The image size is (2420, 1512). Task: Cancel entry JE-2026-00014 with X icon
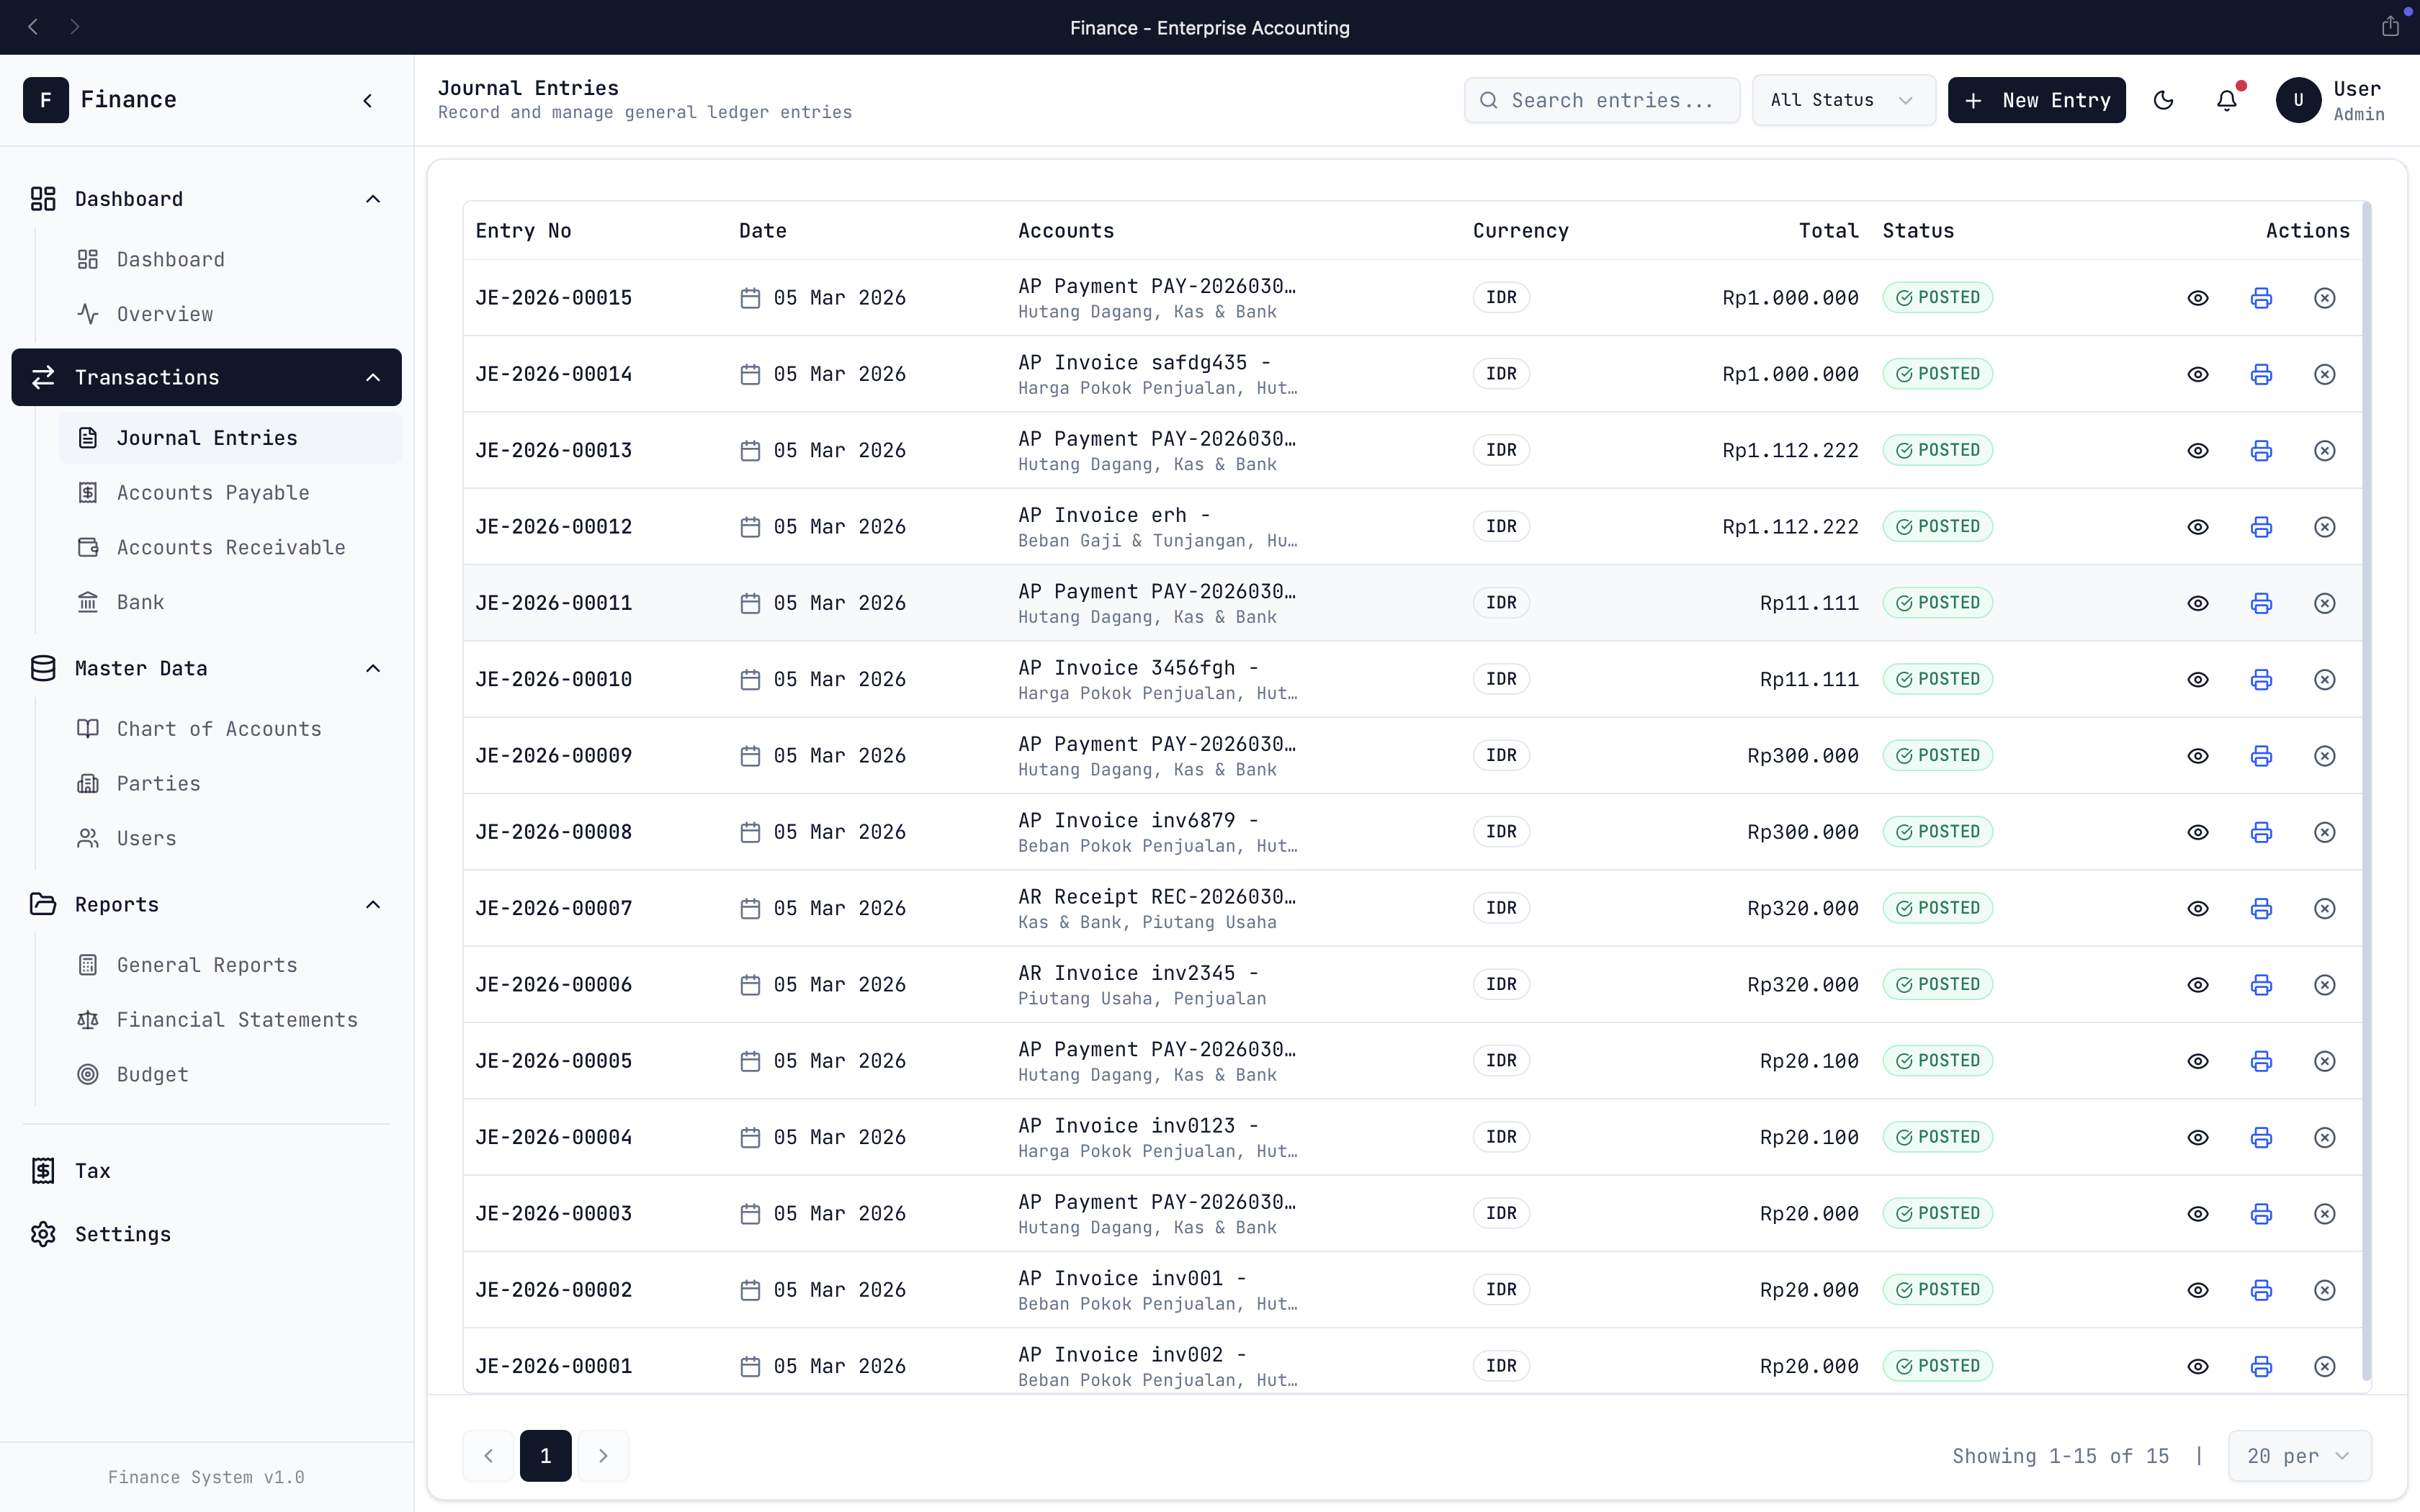pyautogui.click(x=2324, y=374)
